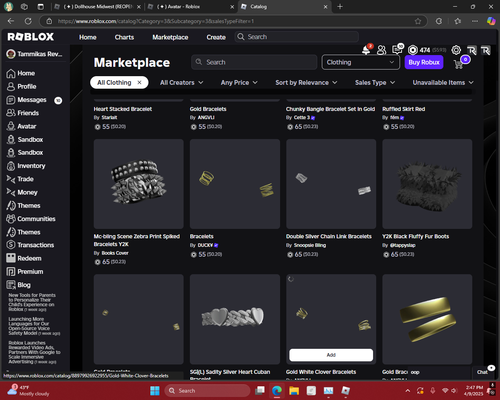Refresh the browser page
500x400 pixels.
coord(28,21)
